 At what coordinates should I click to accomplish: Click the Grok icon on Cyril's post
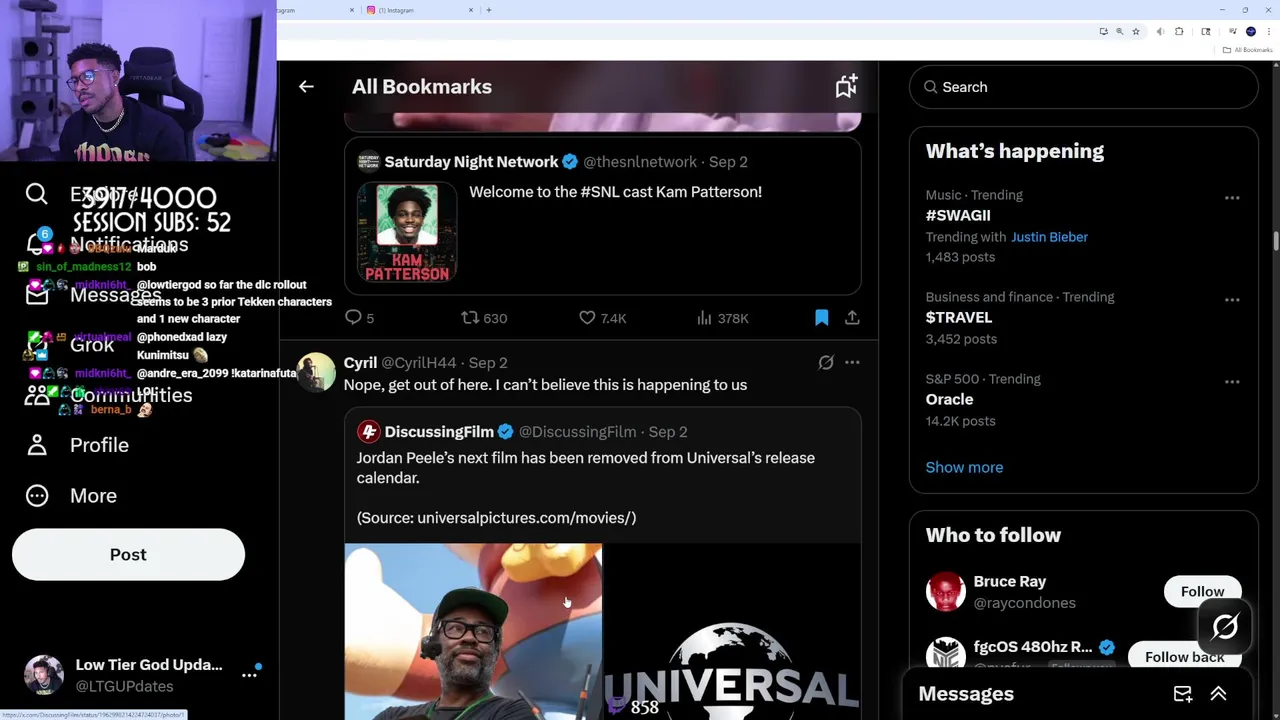click(x=826, y=363)
